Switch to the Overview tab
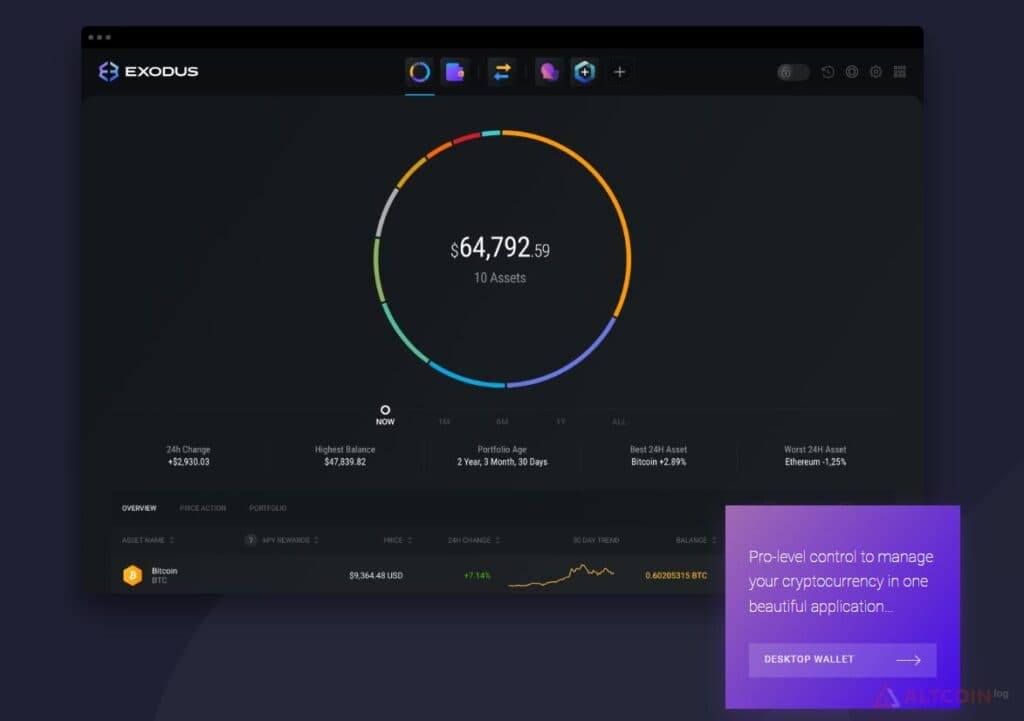The height and width of the screenshot is (721, 1024). 139,508
